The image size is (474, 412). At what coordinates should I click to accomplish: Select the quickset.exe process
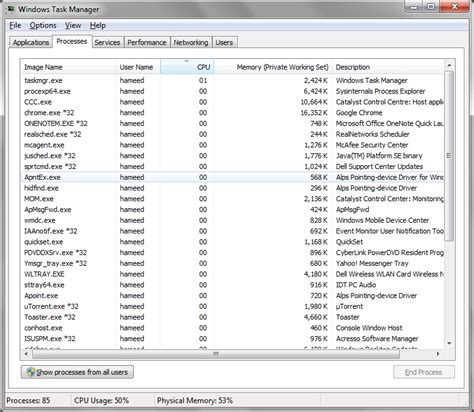click(x=232, y=242)
